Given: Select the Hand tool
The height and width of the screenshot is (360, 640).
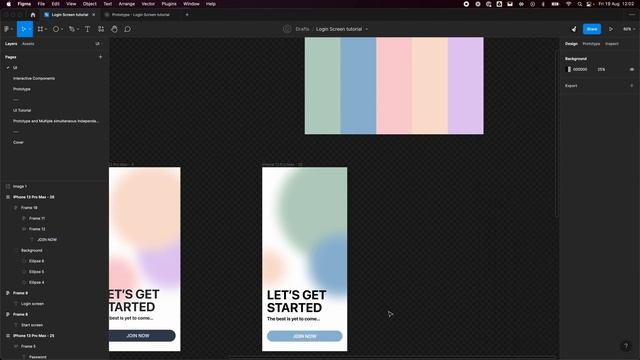Looking at the screenshot, I should tap(114, 29).
